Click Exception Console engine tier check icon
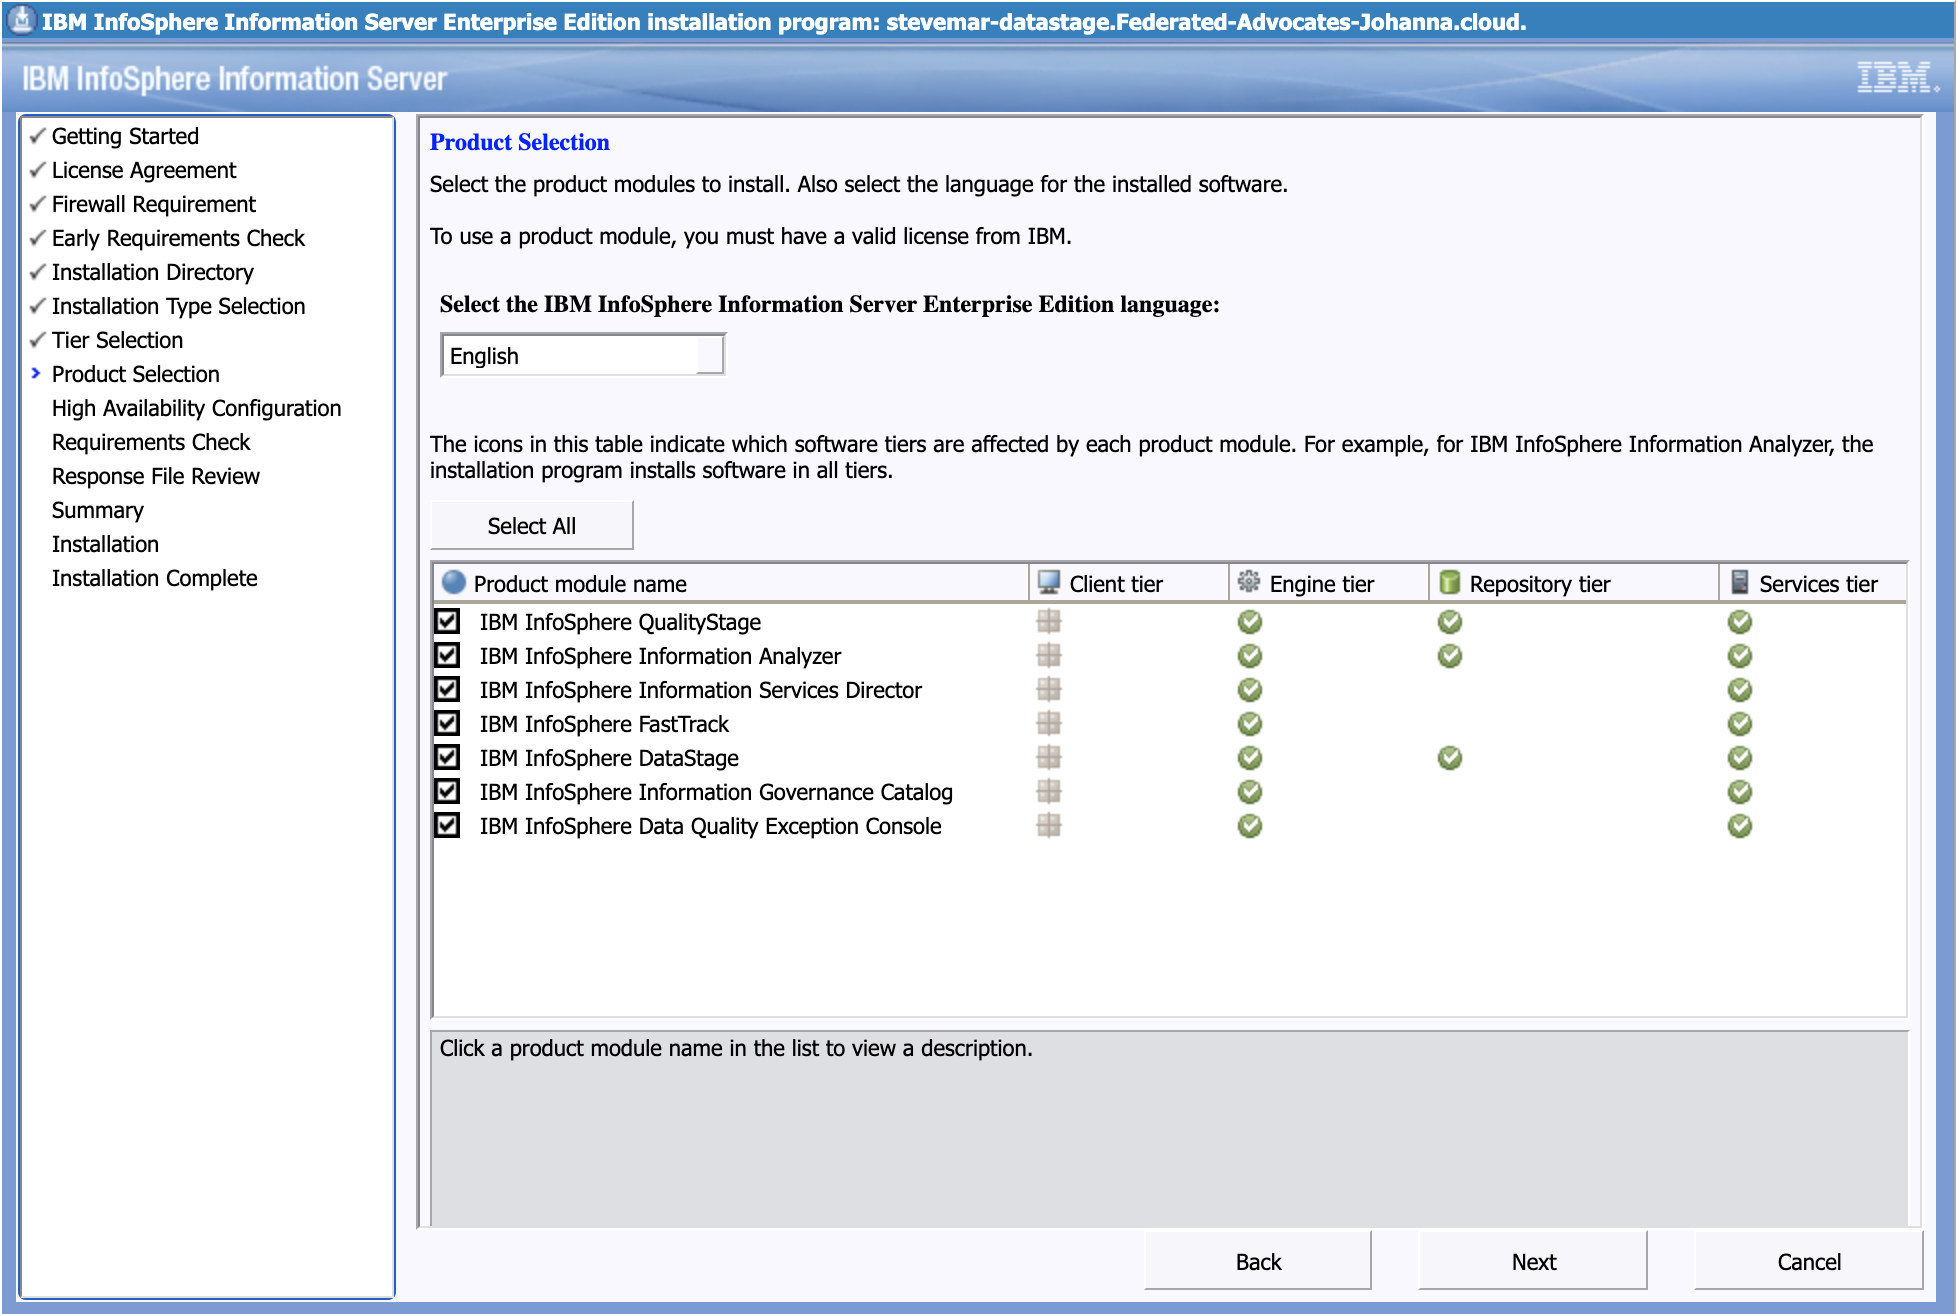The image size is (1956, 1314). 1250,826
